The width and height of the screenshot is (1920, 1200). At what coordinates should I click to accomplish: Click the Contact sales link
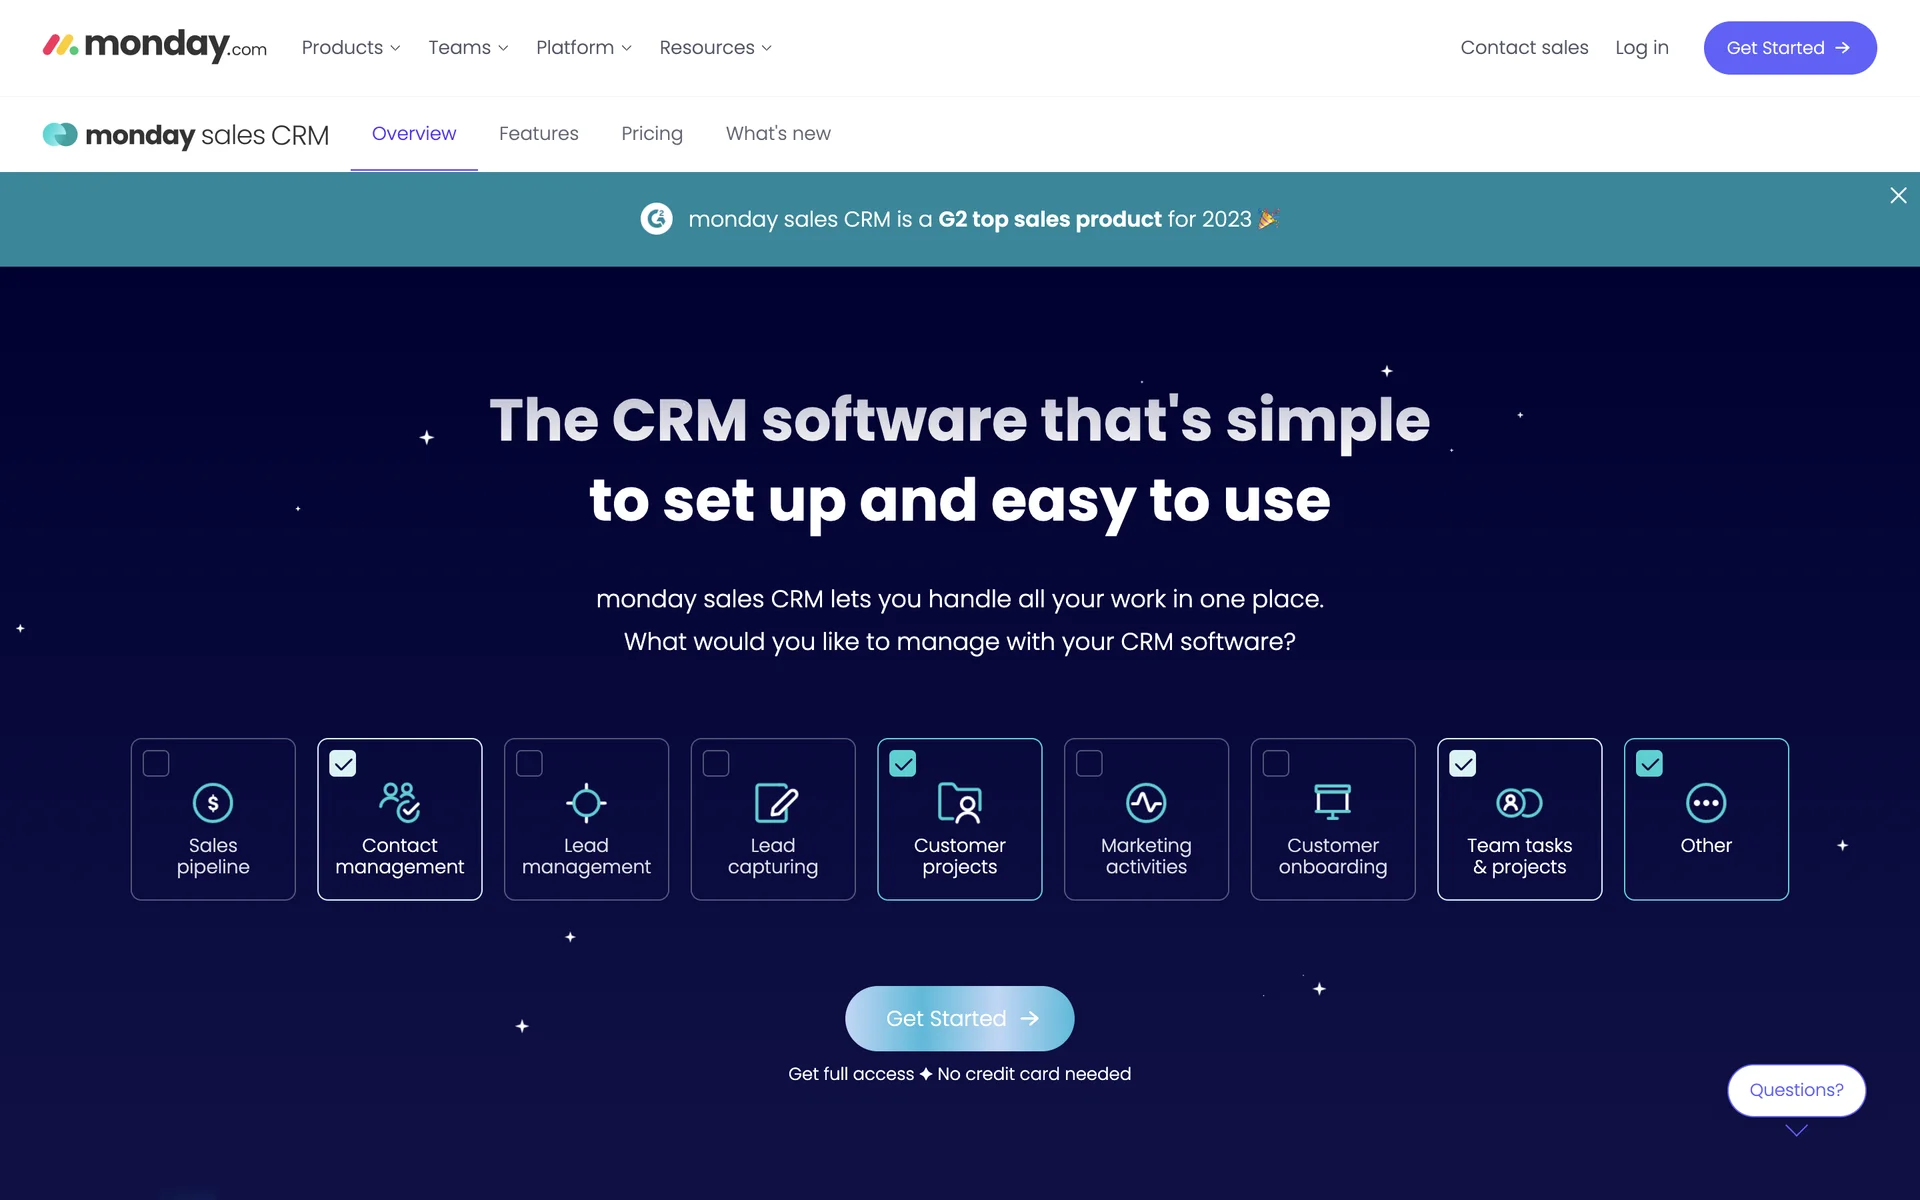coord(1524,48)
